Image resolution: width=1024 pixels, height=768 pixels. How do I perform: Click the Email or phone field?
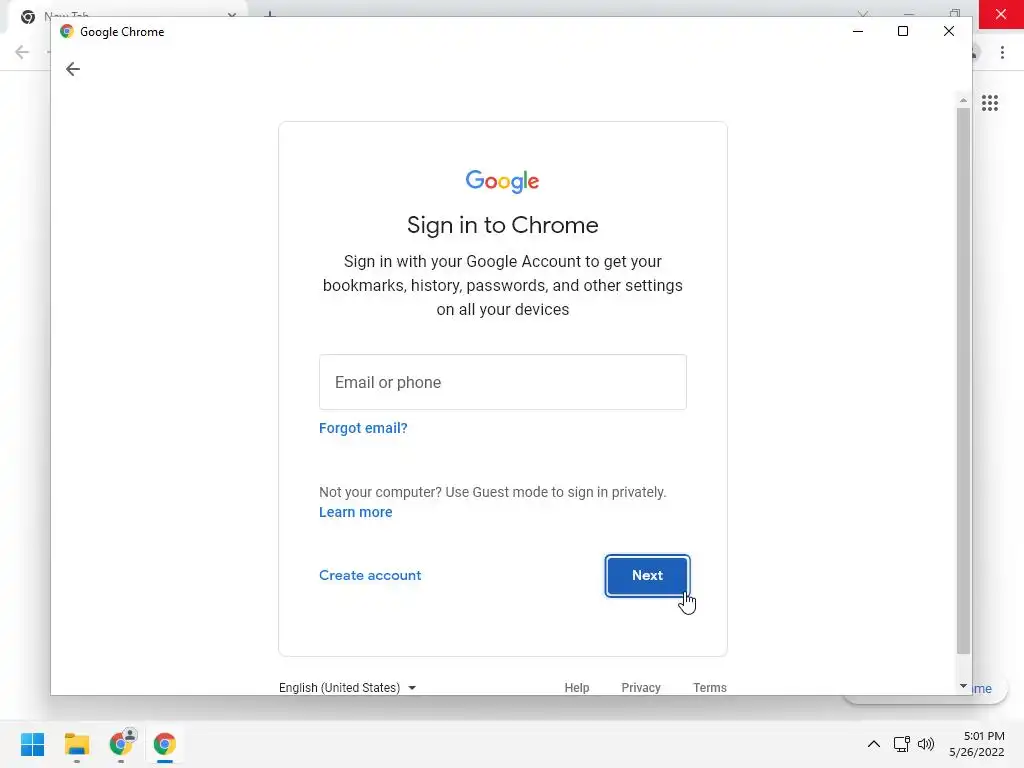click(502, 382)
